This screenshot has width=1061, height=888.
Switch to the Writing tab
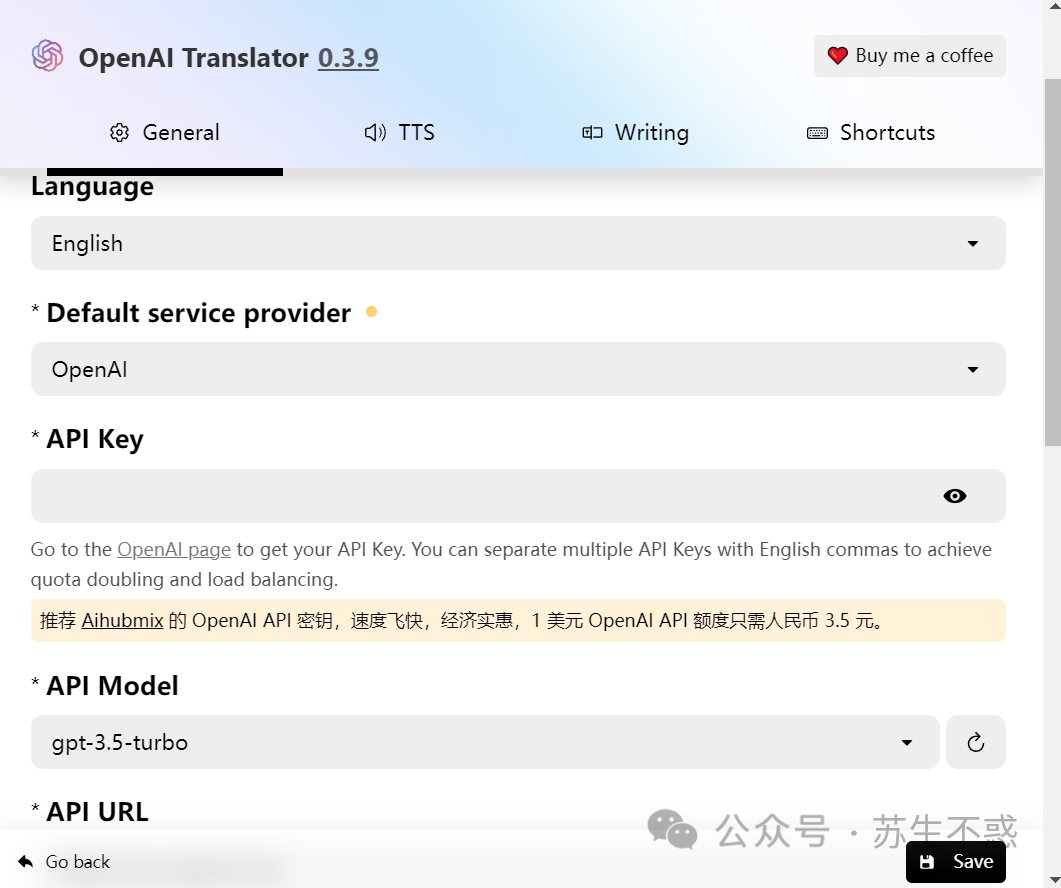[x=635, y=132]
